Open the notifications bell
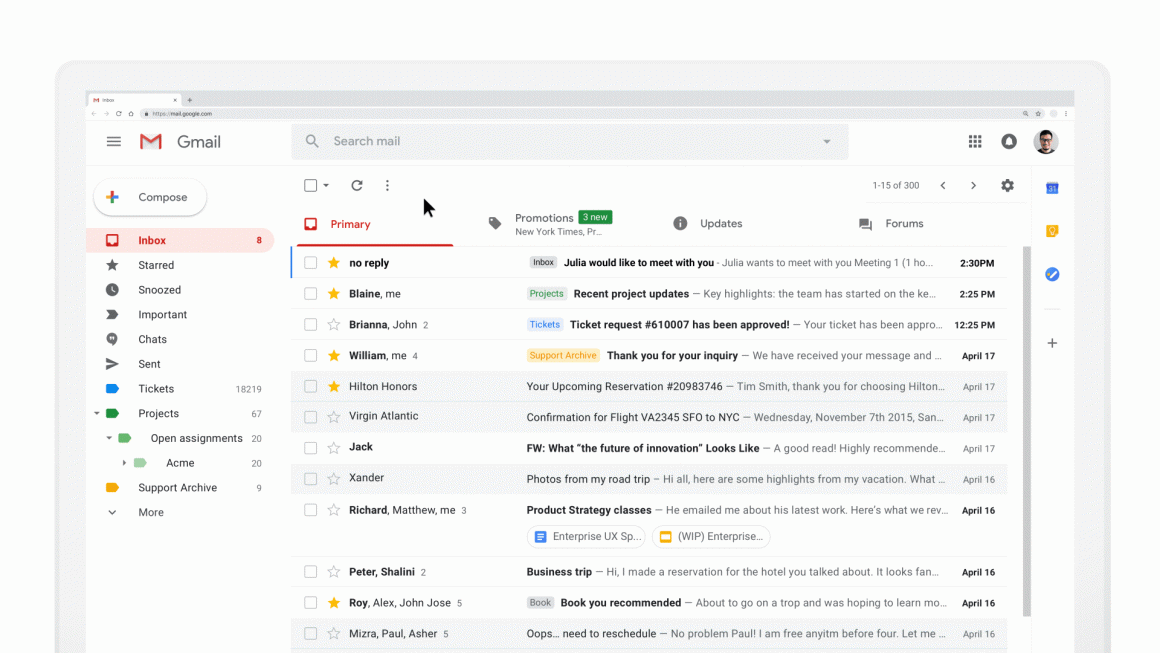Screen dimensions: 1160x653 [1008, 141]
